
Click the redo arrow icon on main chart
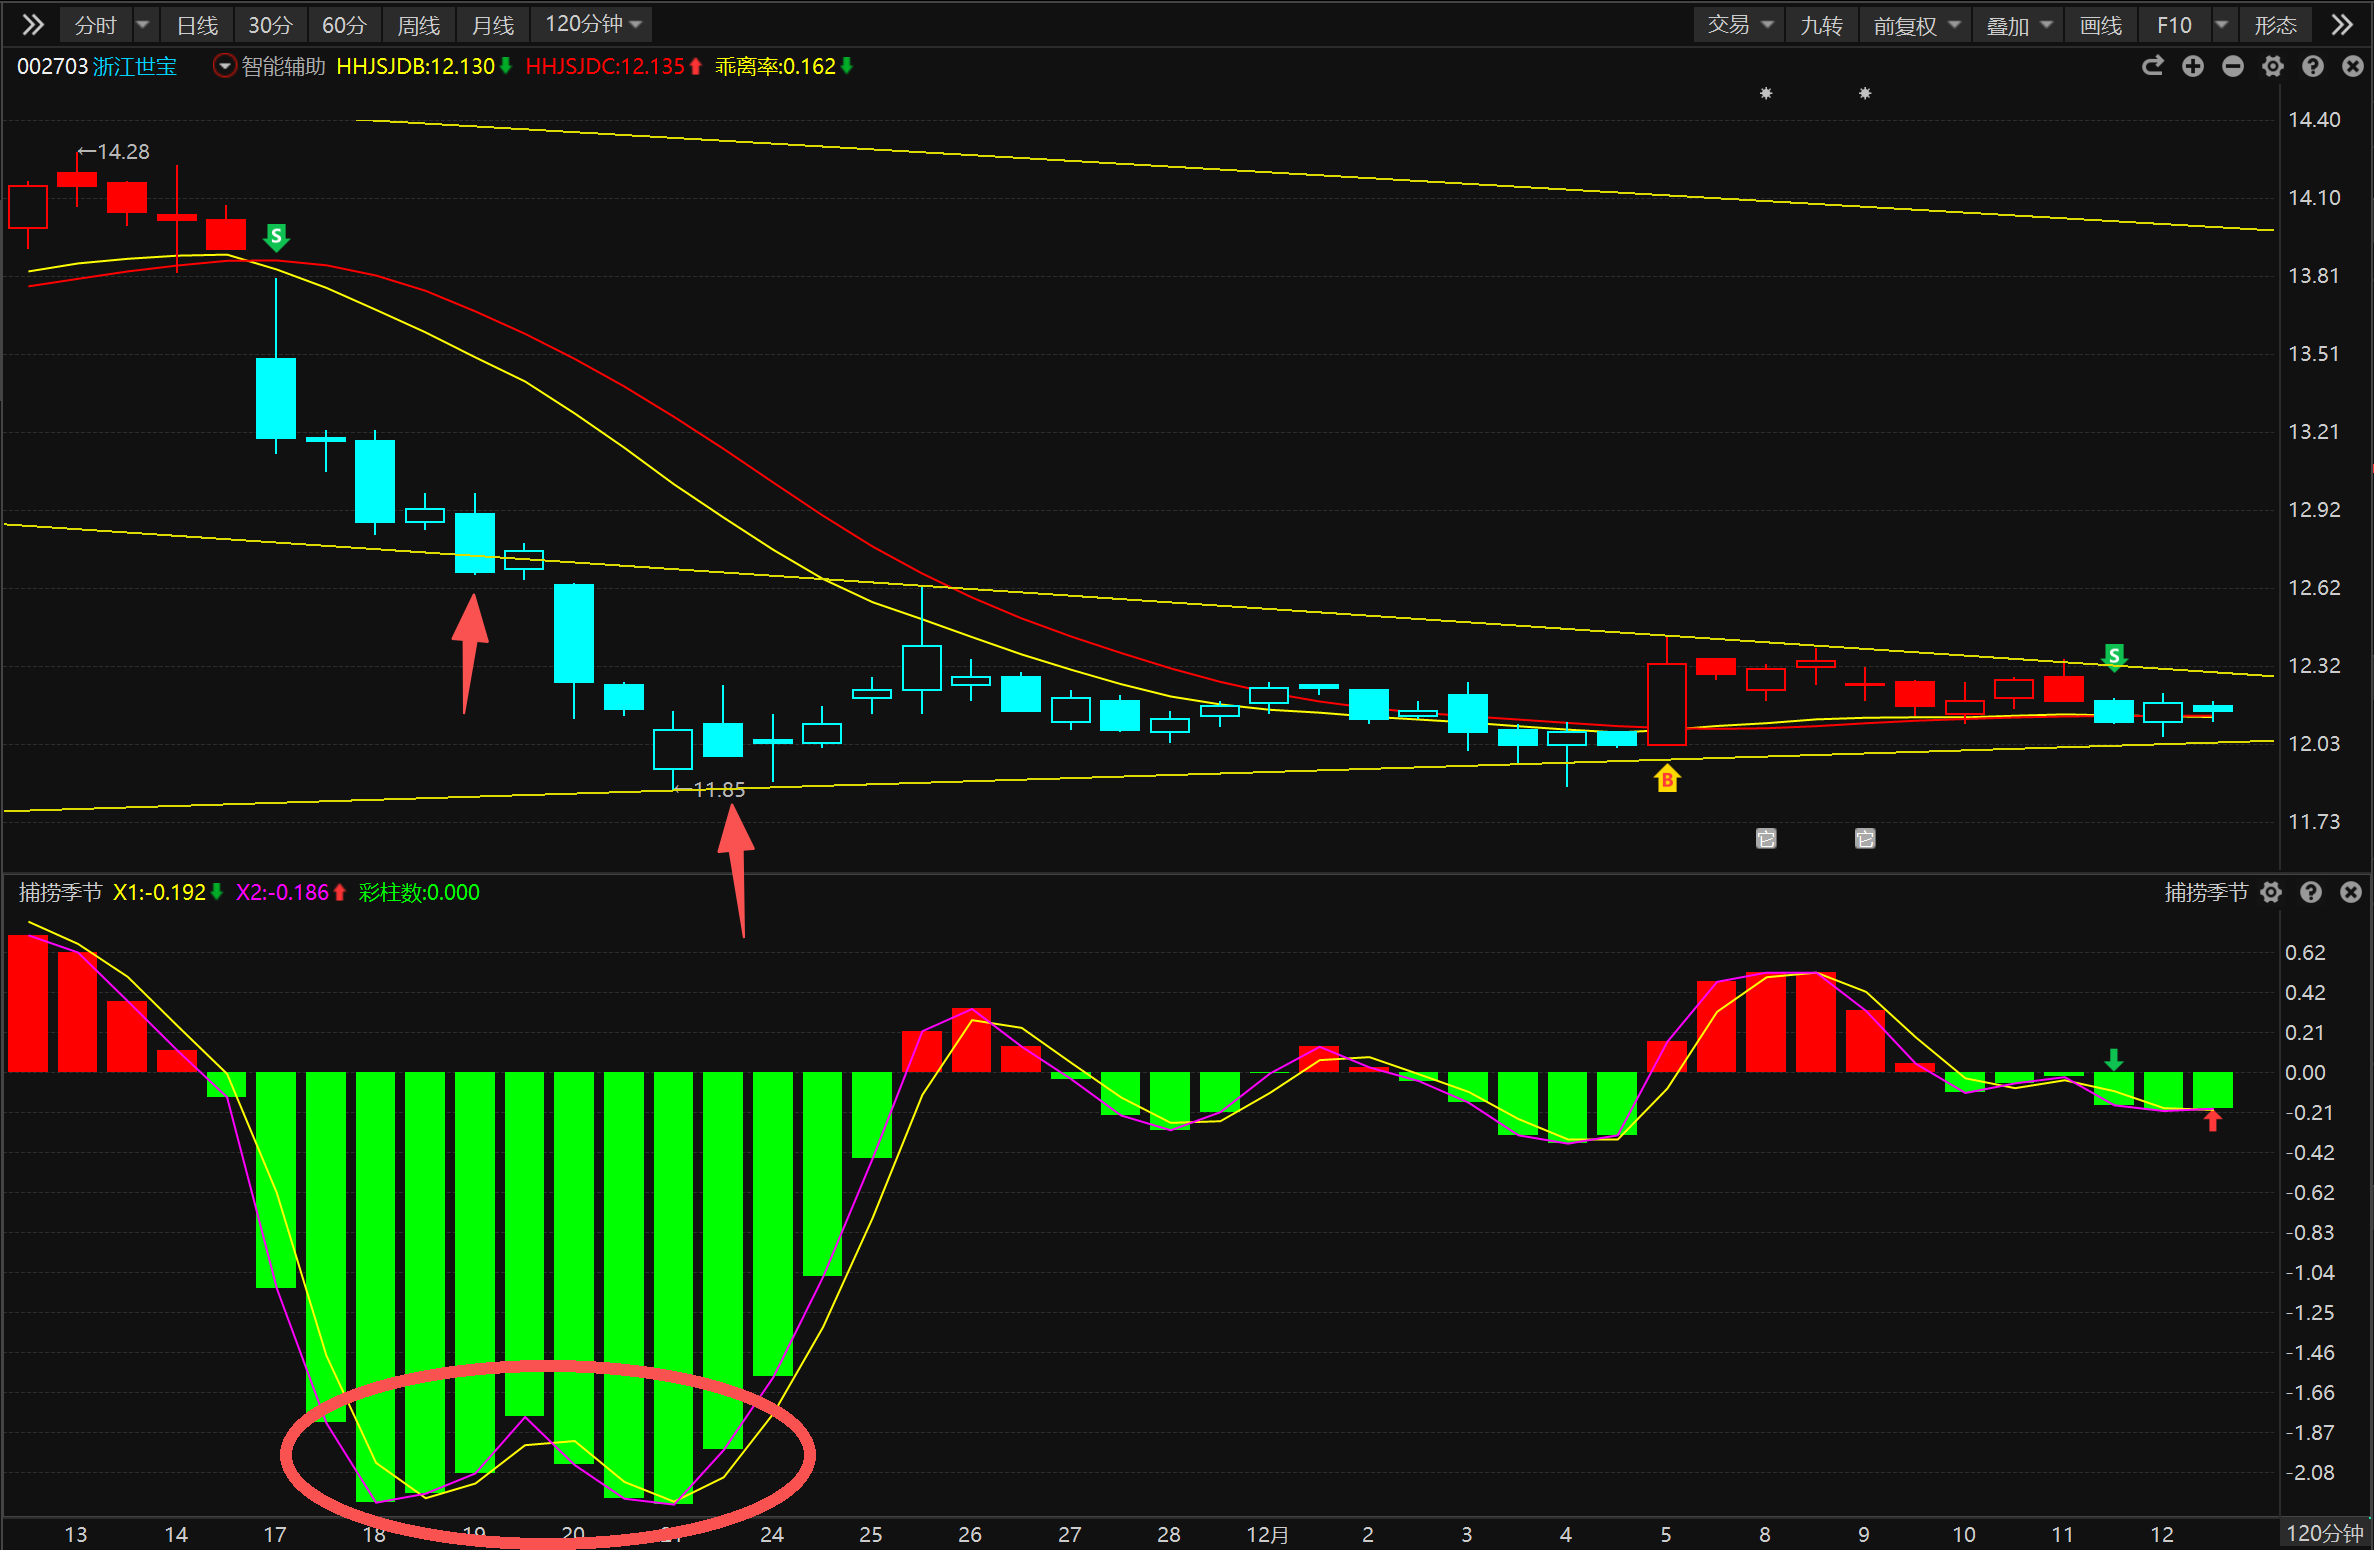coord(2152,66)
